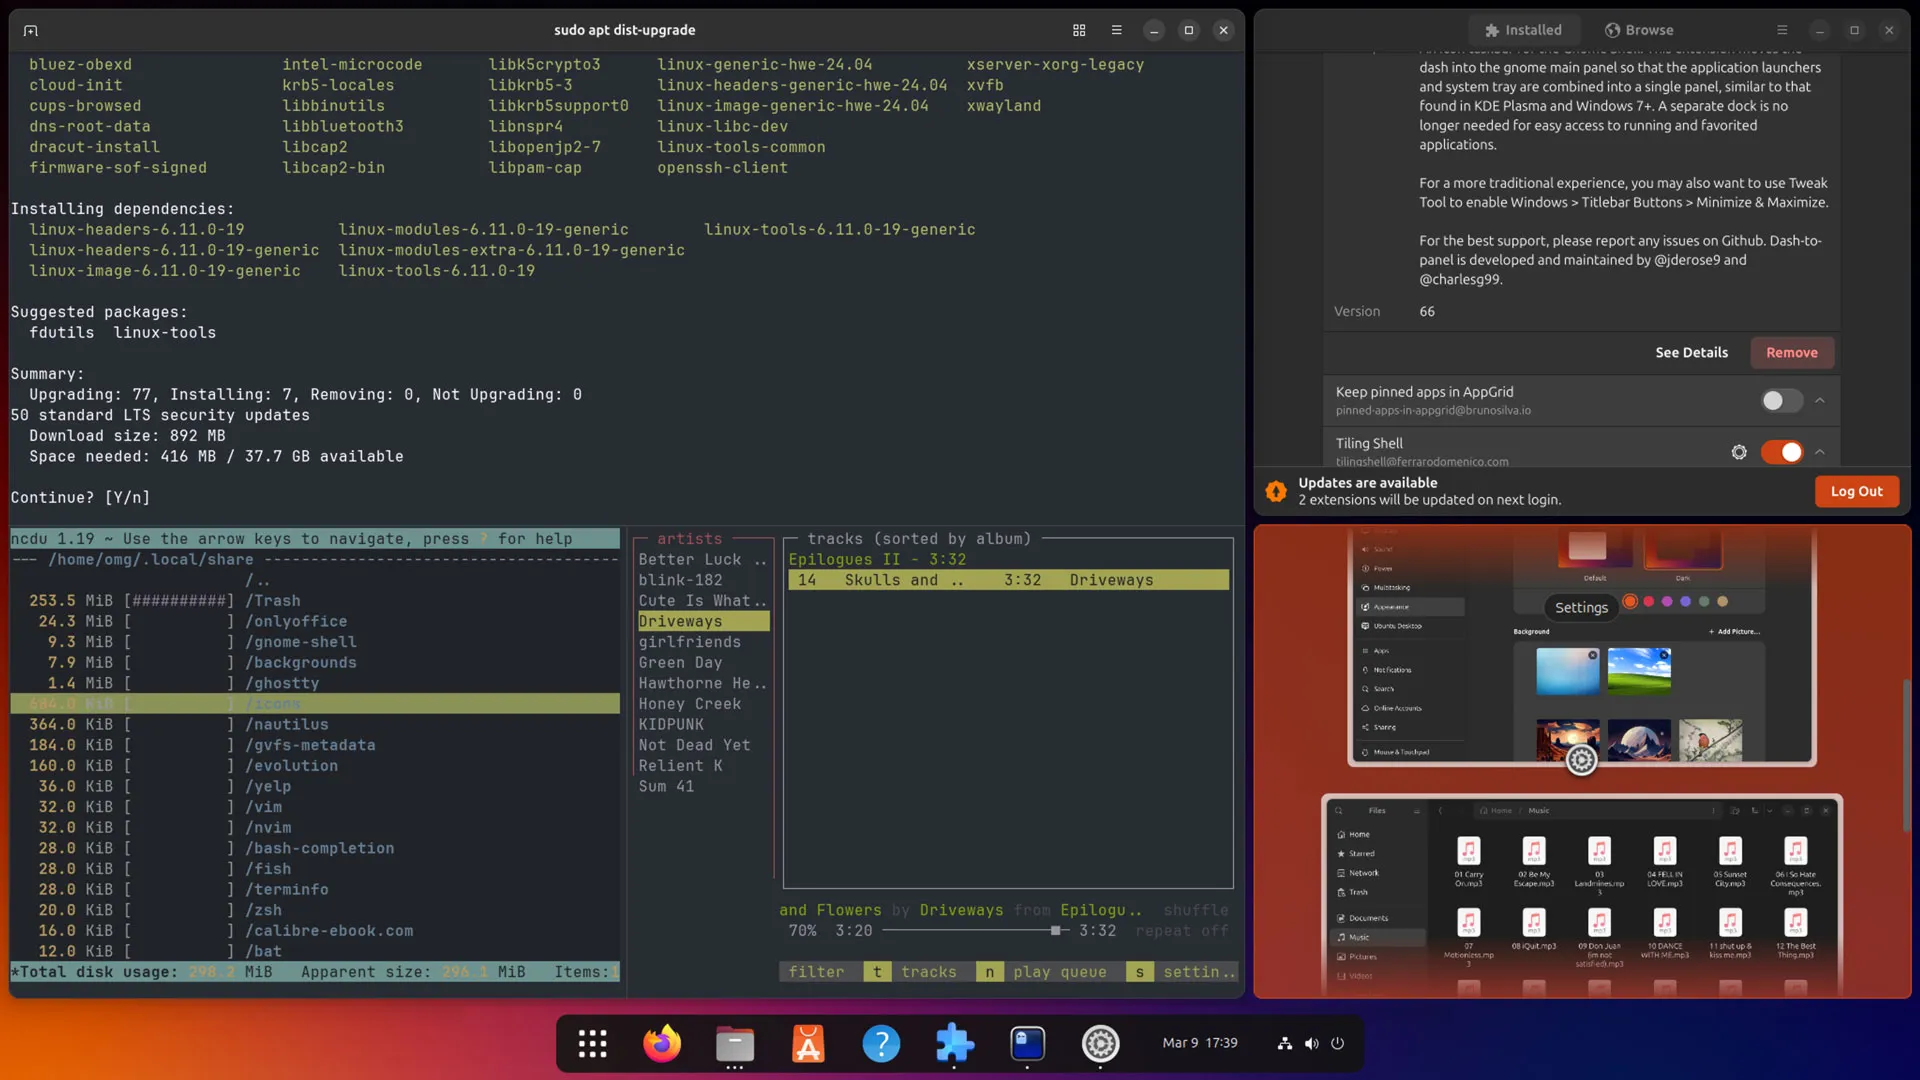Select artist Honey Creek in artists list
The height and width of the screenshot is (1080, 1920).
click(703, 704)
